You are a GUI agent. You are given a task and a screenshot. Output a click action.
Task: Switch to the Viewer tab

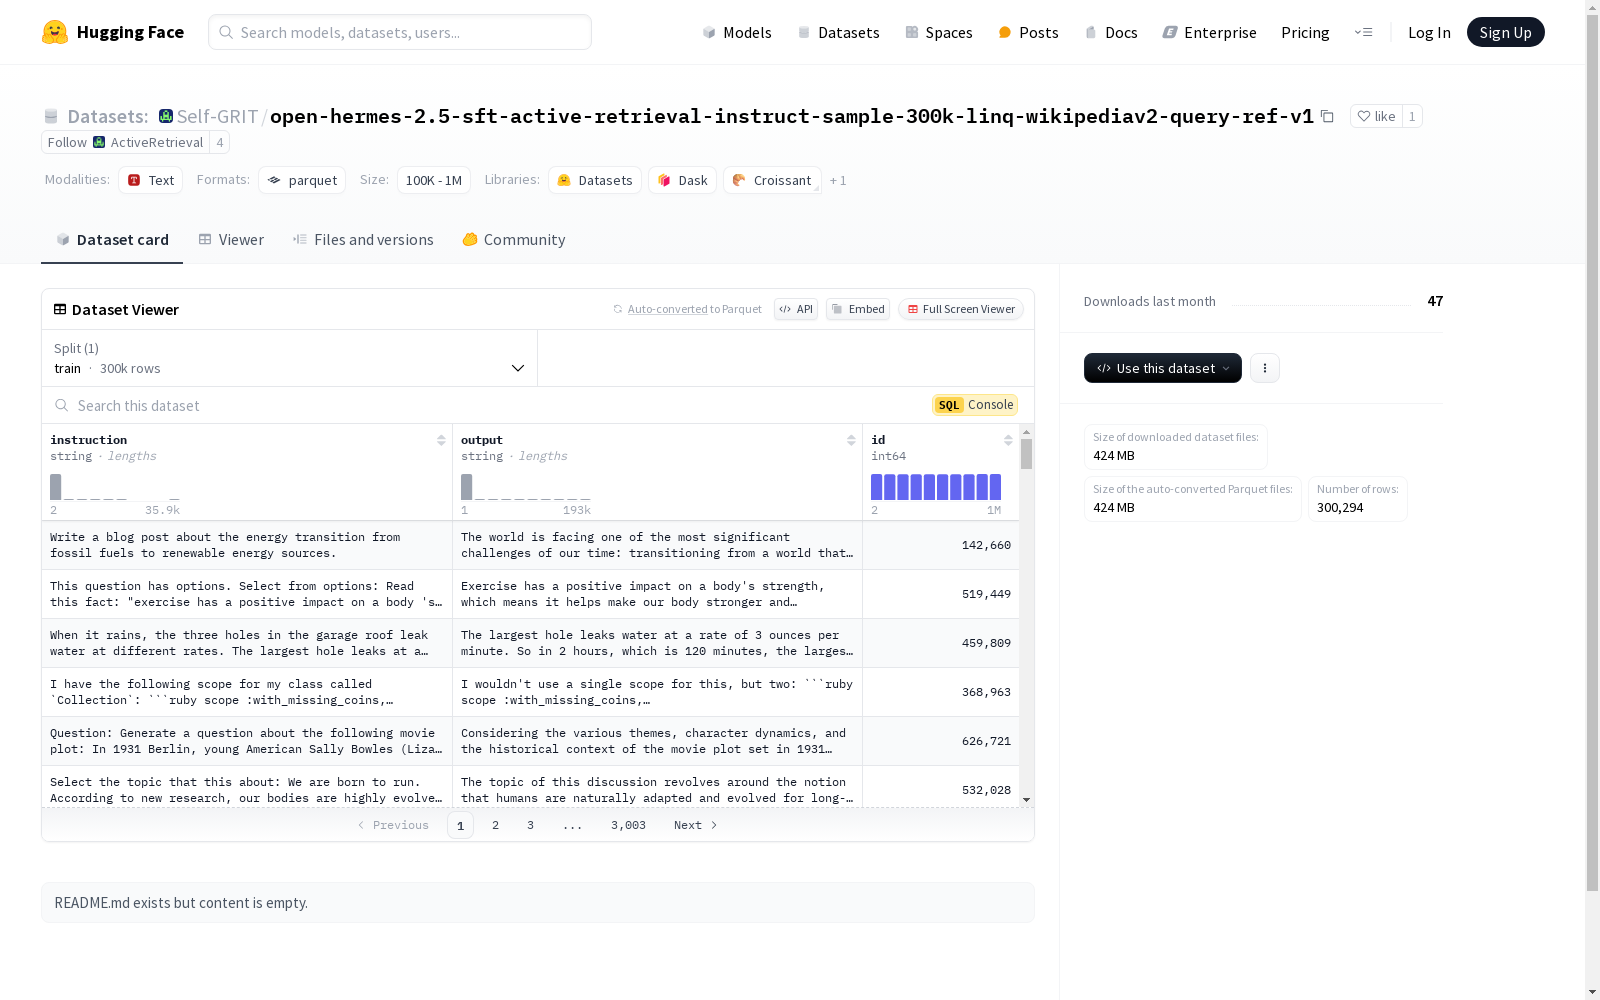pos(231,240)
